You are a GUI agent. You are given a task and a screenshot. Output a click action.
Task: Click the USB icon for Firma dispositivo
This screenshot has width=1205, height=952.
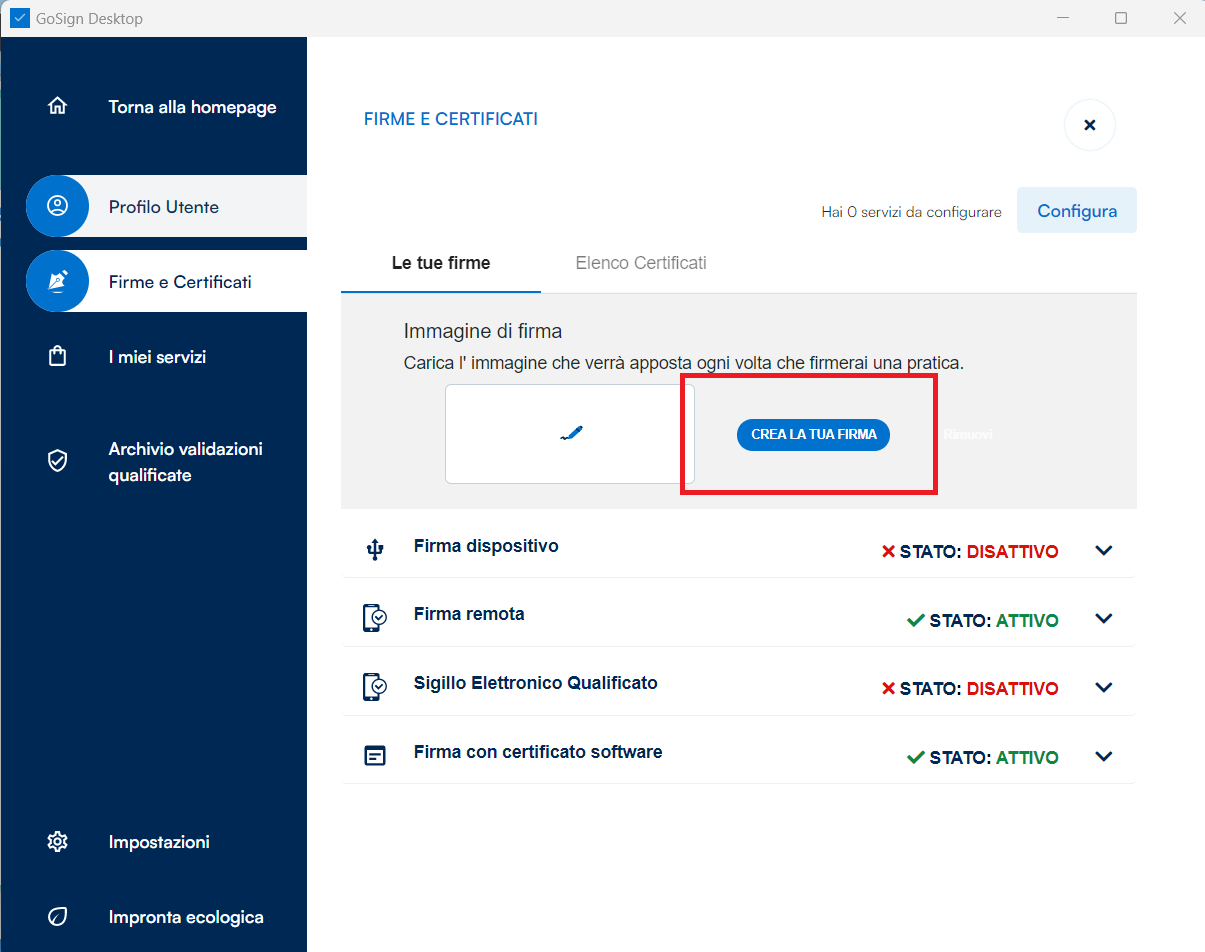coord(375,549)
